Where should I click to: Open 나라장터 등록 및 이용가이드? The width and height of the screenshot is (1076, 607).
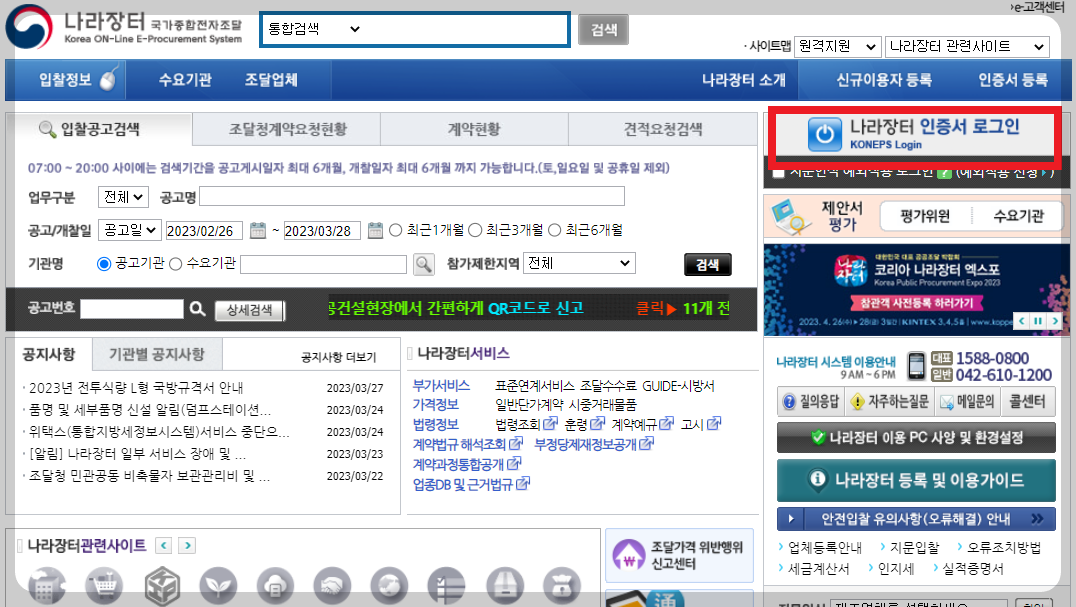pyautogui.click(x=916, y=480)
